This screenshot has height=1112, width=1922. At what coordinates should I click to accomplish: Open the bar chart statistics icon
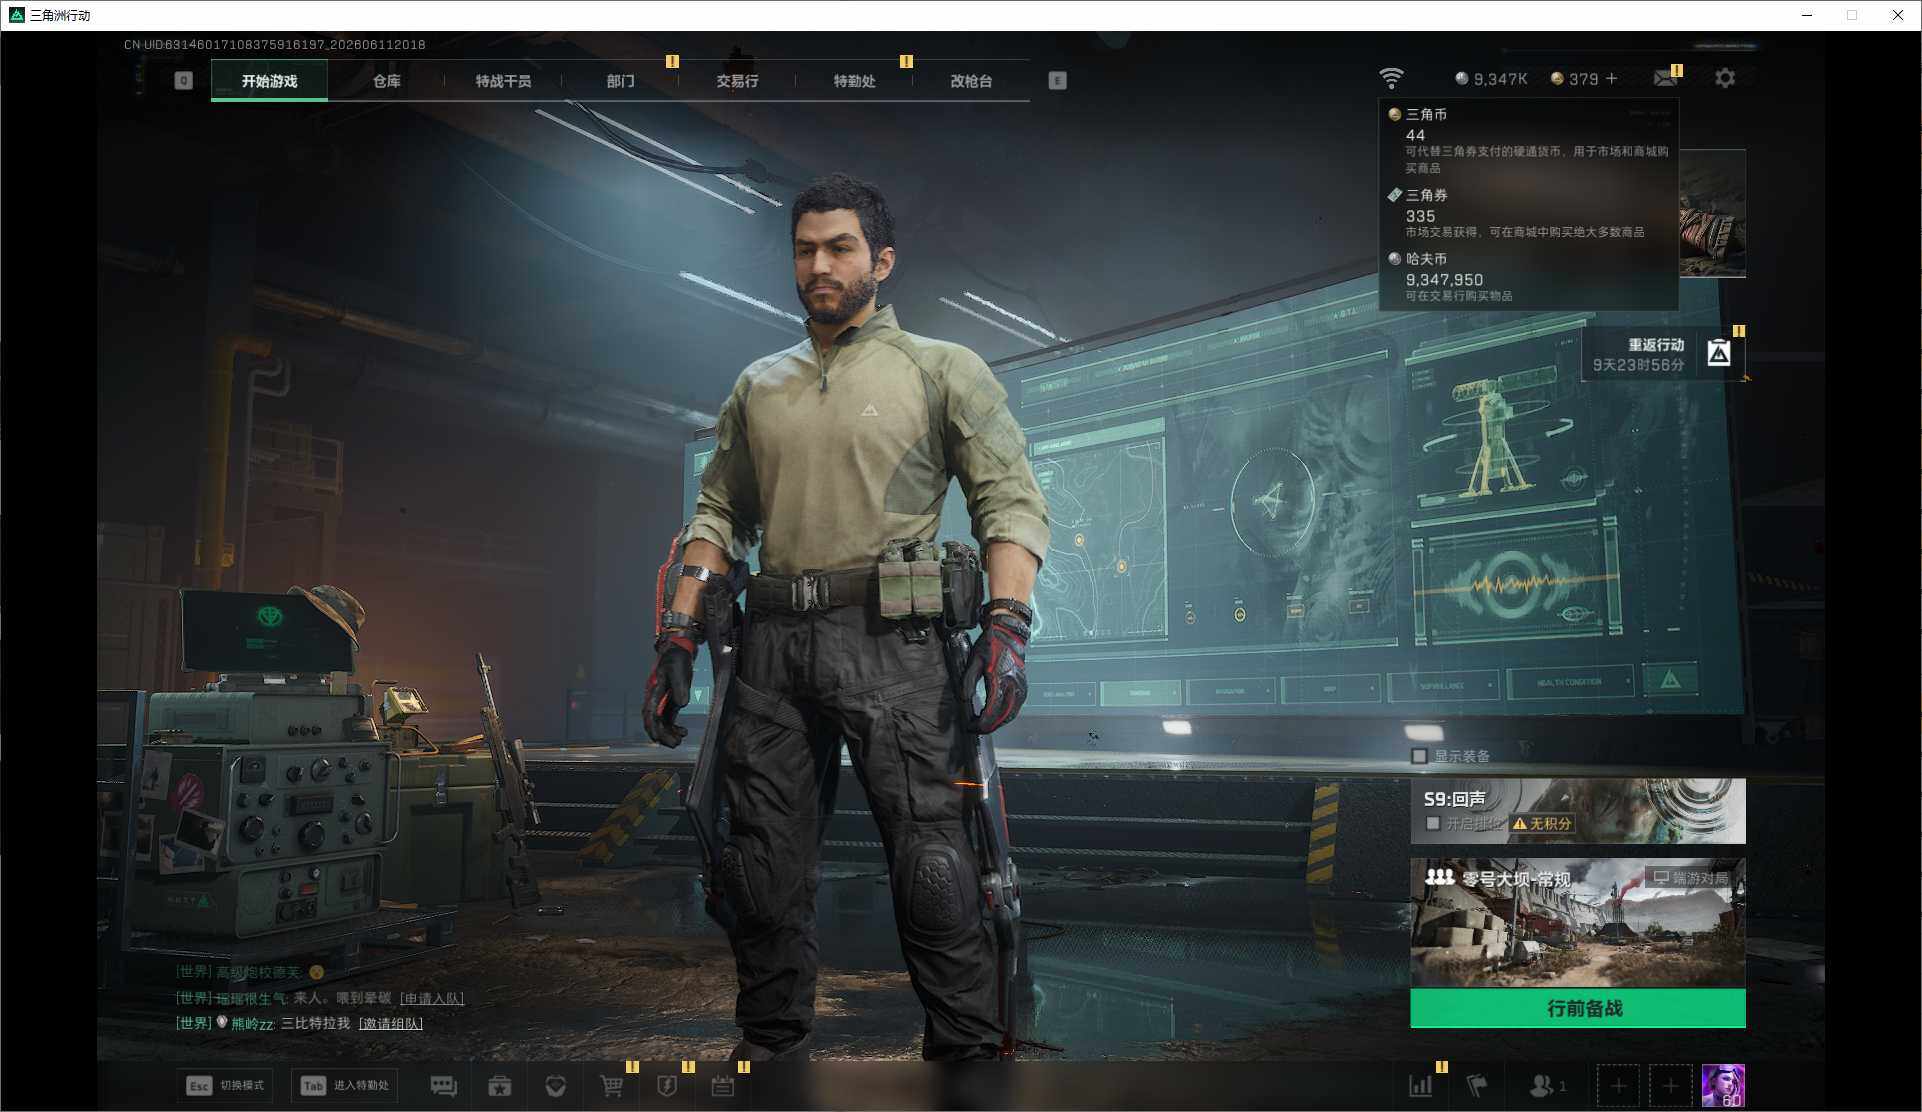1420,1086
